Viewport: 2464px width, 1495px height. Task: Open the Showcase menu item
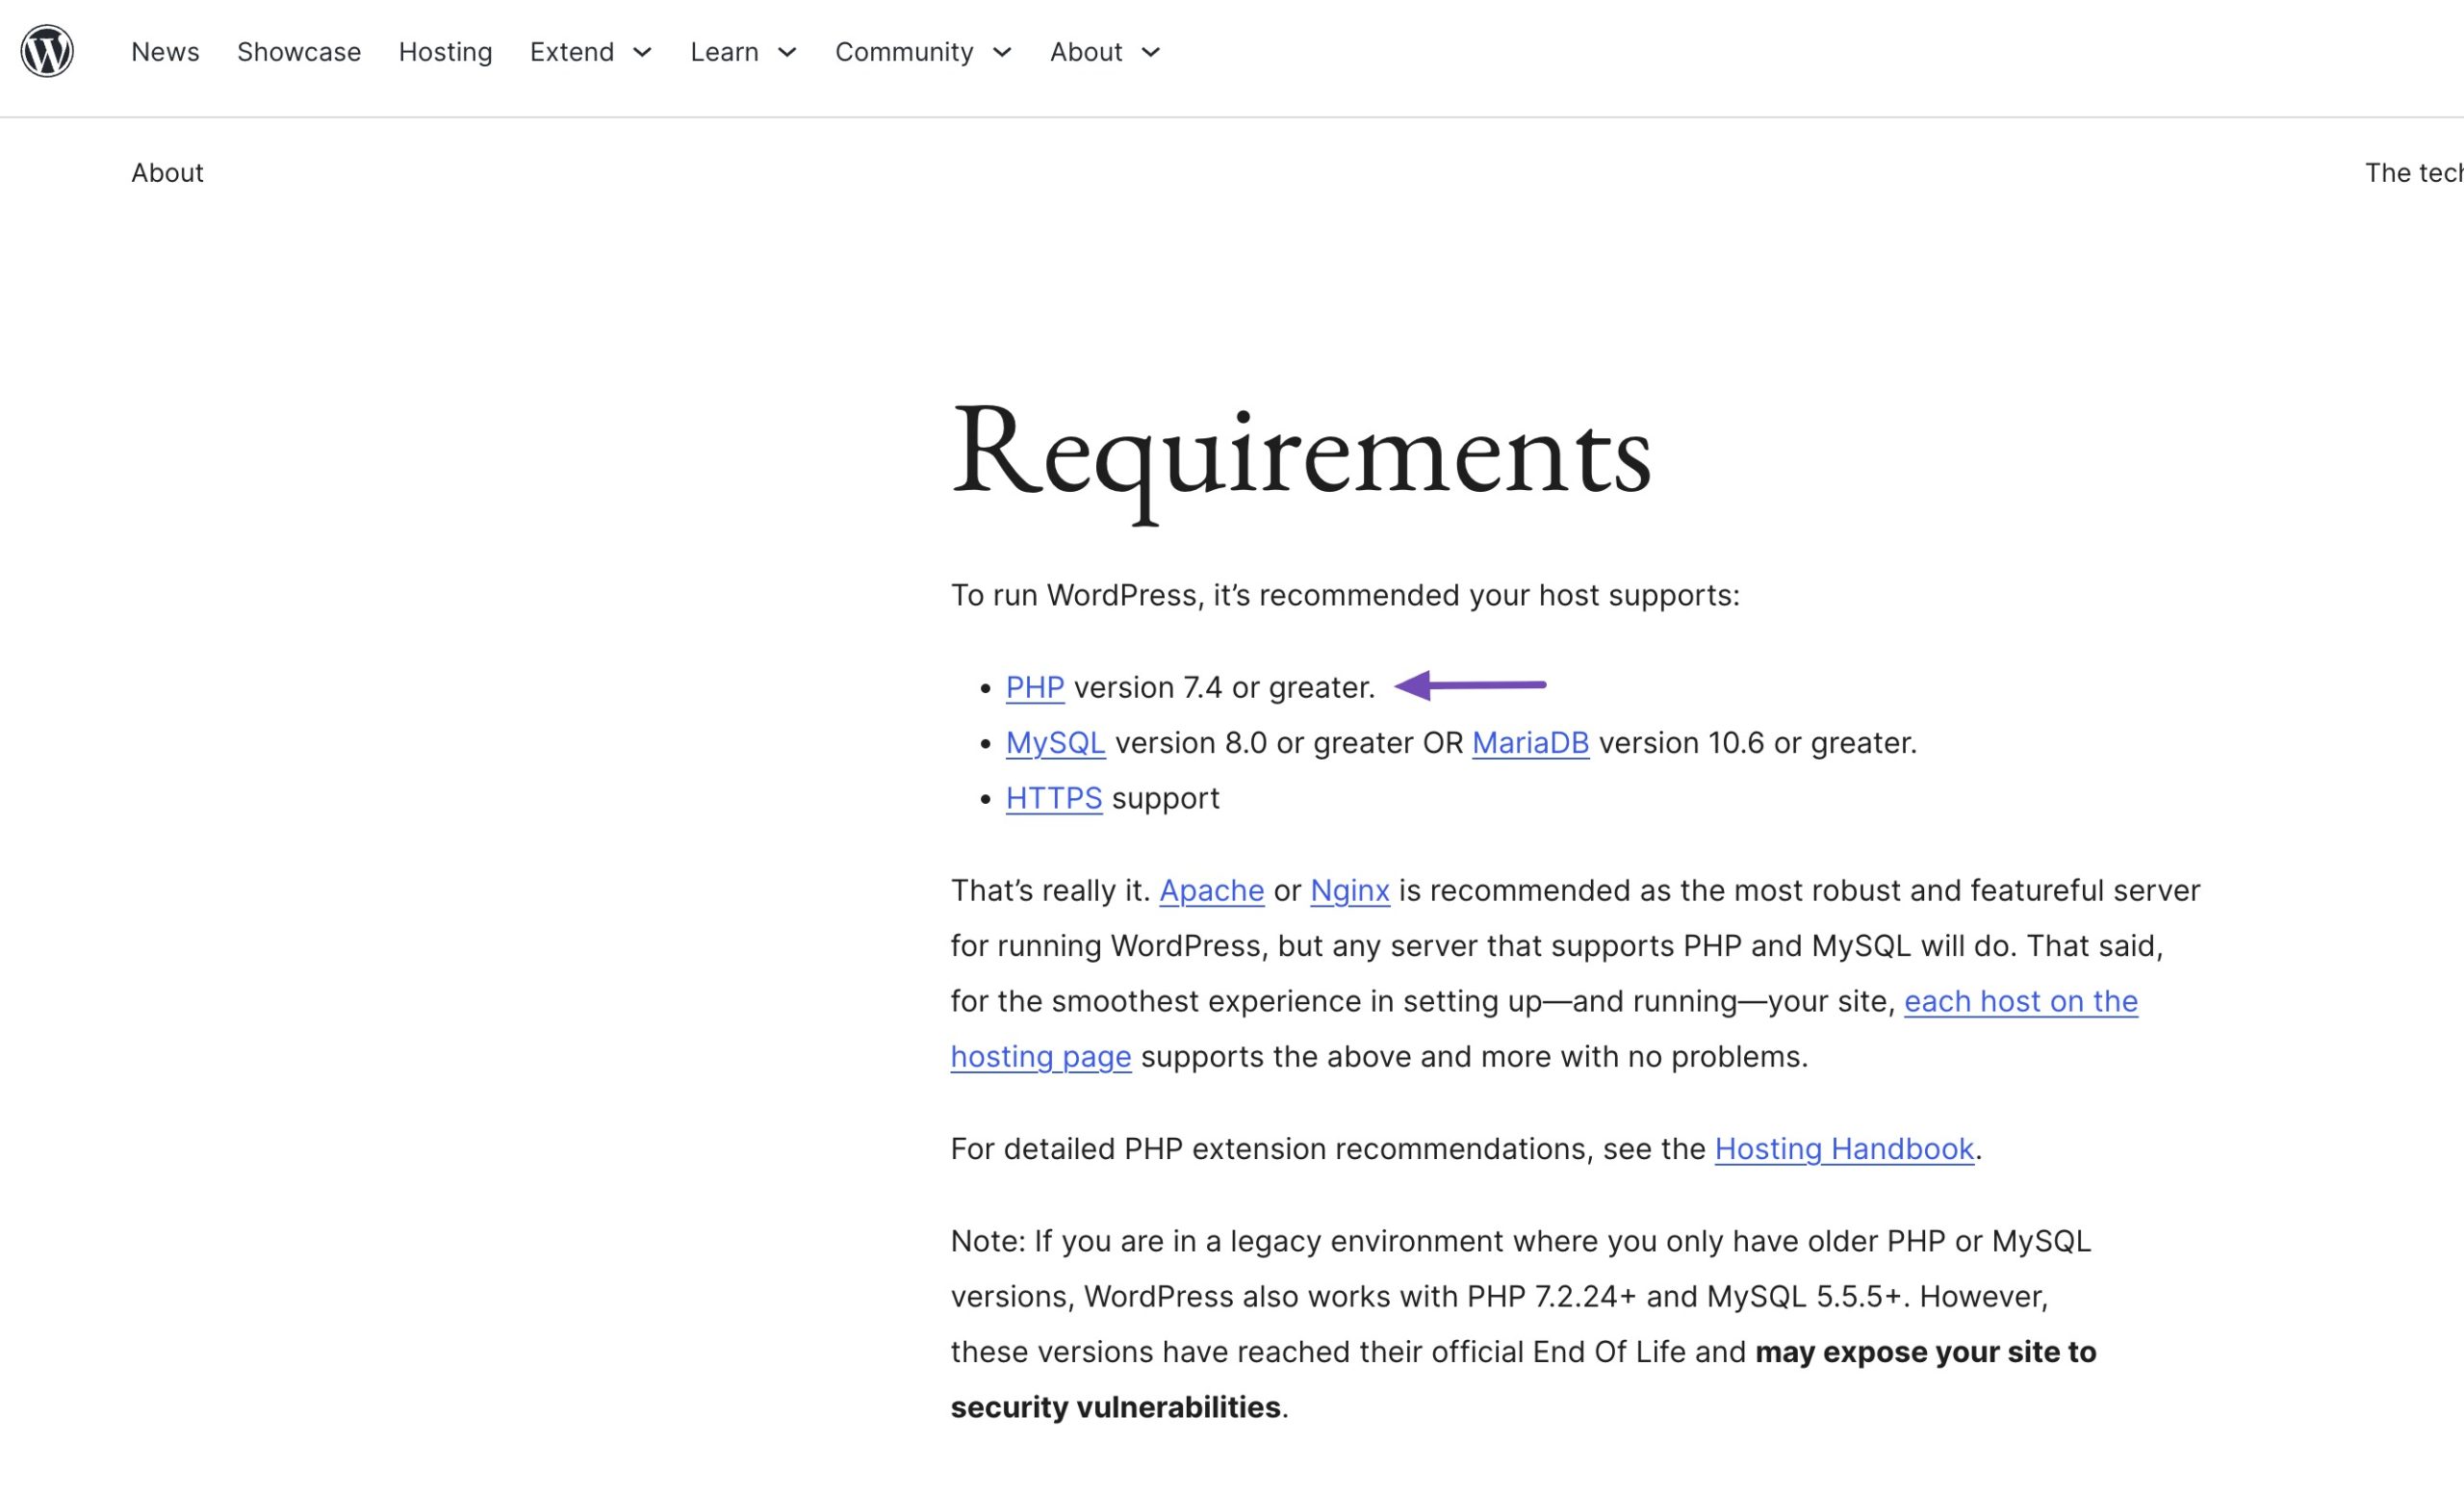299,52
